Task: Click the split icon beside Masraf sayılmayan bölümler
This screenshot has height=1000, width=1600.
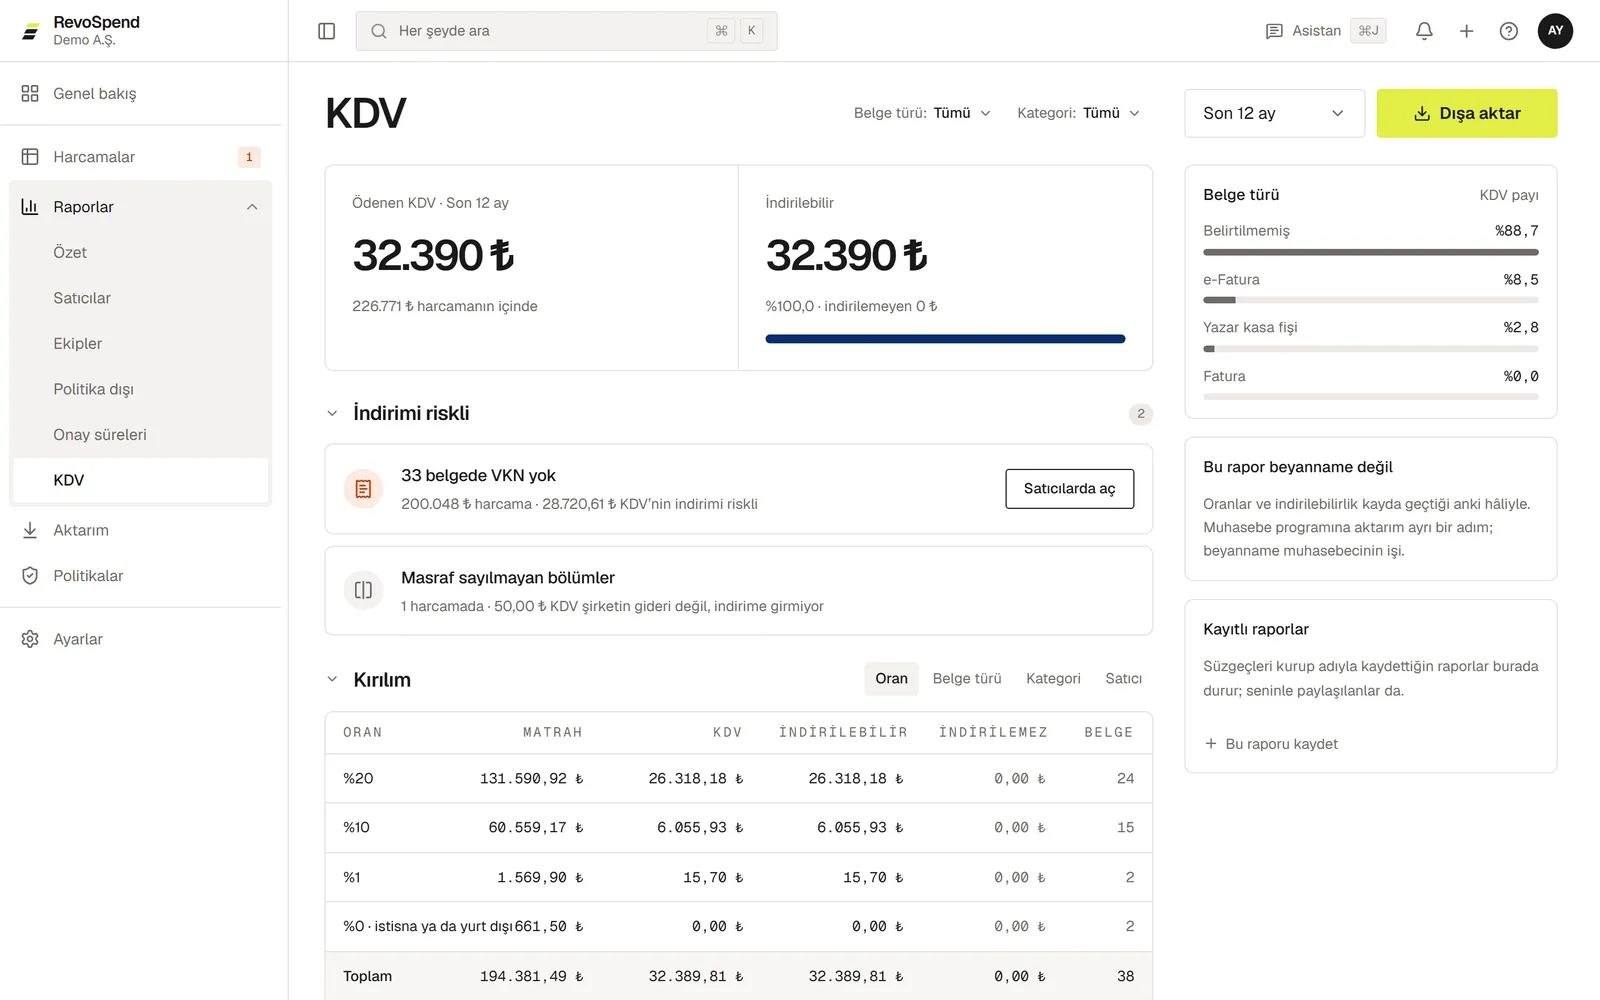Action: click(363, 590)
